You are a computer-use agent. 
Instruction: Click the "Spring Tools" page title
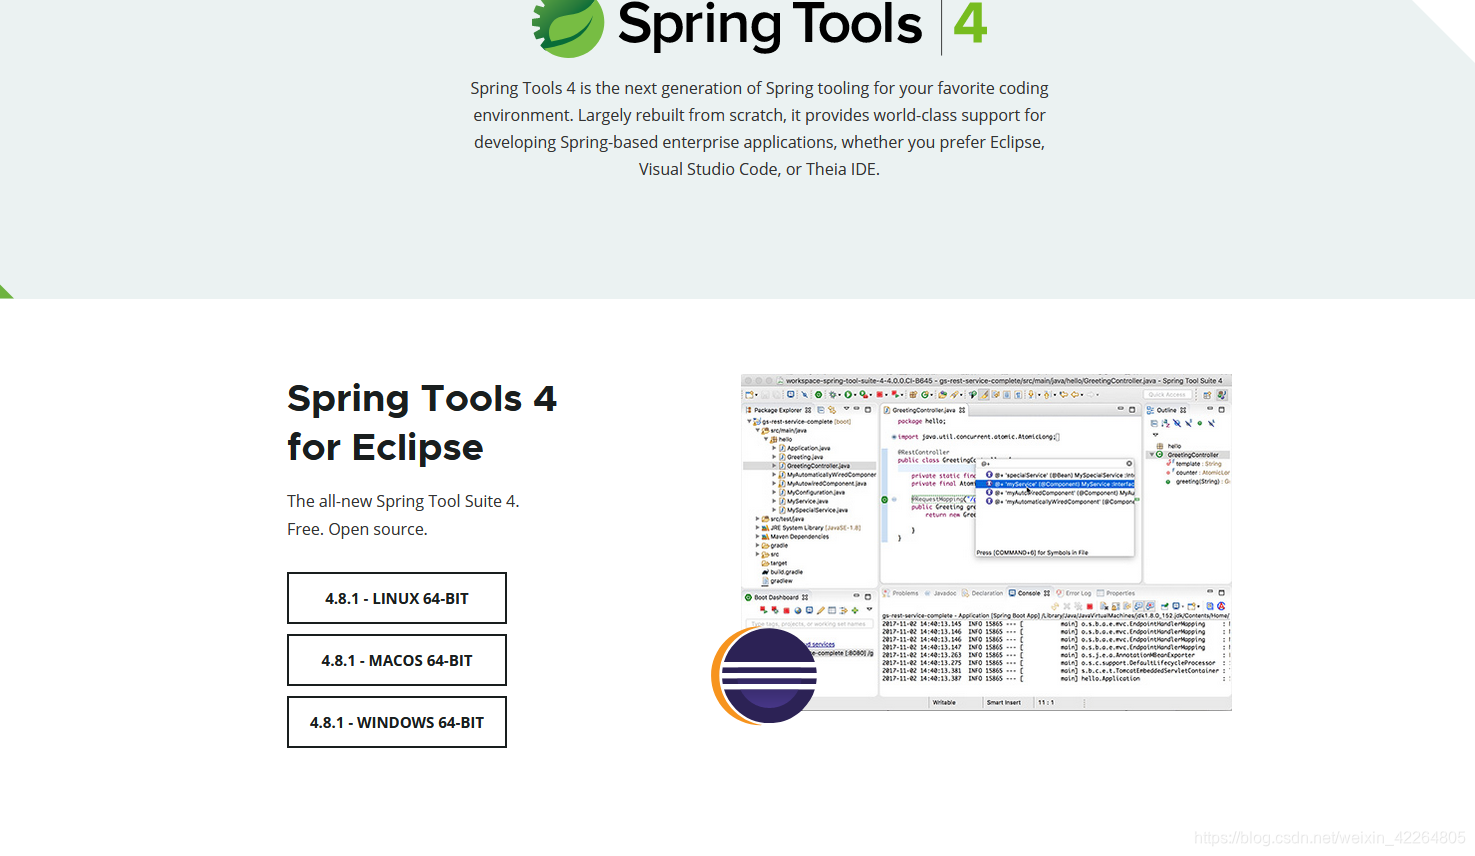pyautogui.click(x=770, y=25)
